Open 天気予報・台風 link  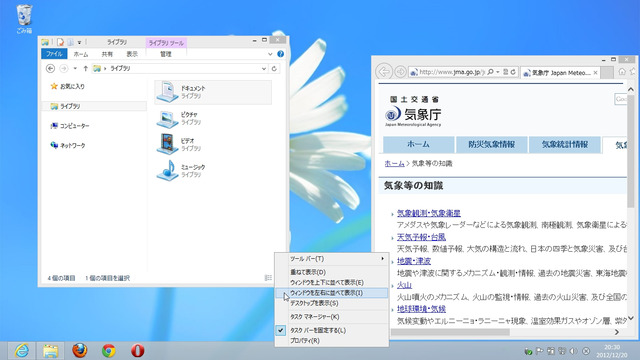[x=421, y=237]
